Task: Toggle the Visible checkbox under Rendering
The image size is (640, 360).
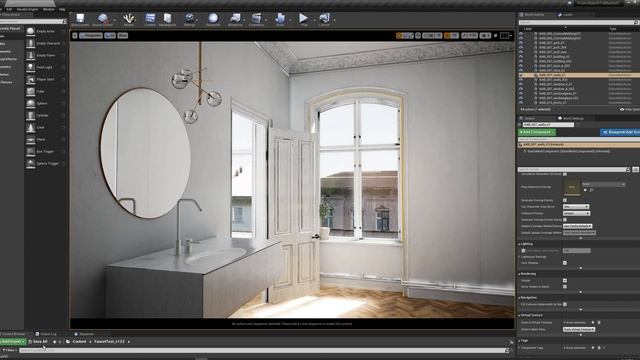Action: 565,280
